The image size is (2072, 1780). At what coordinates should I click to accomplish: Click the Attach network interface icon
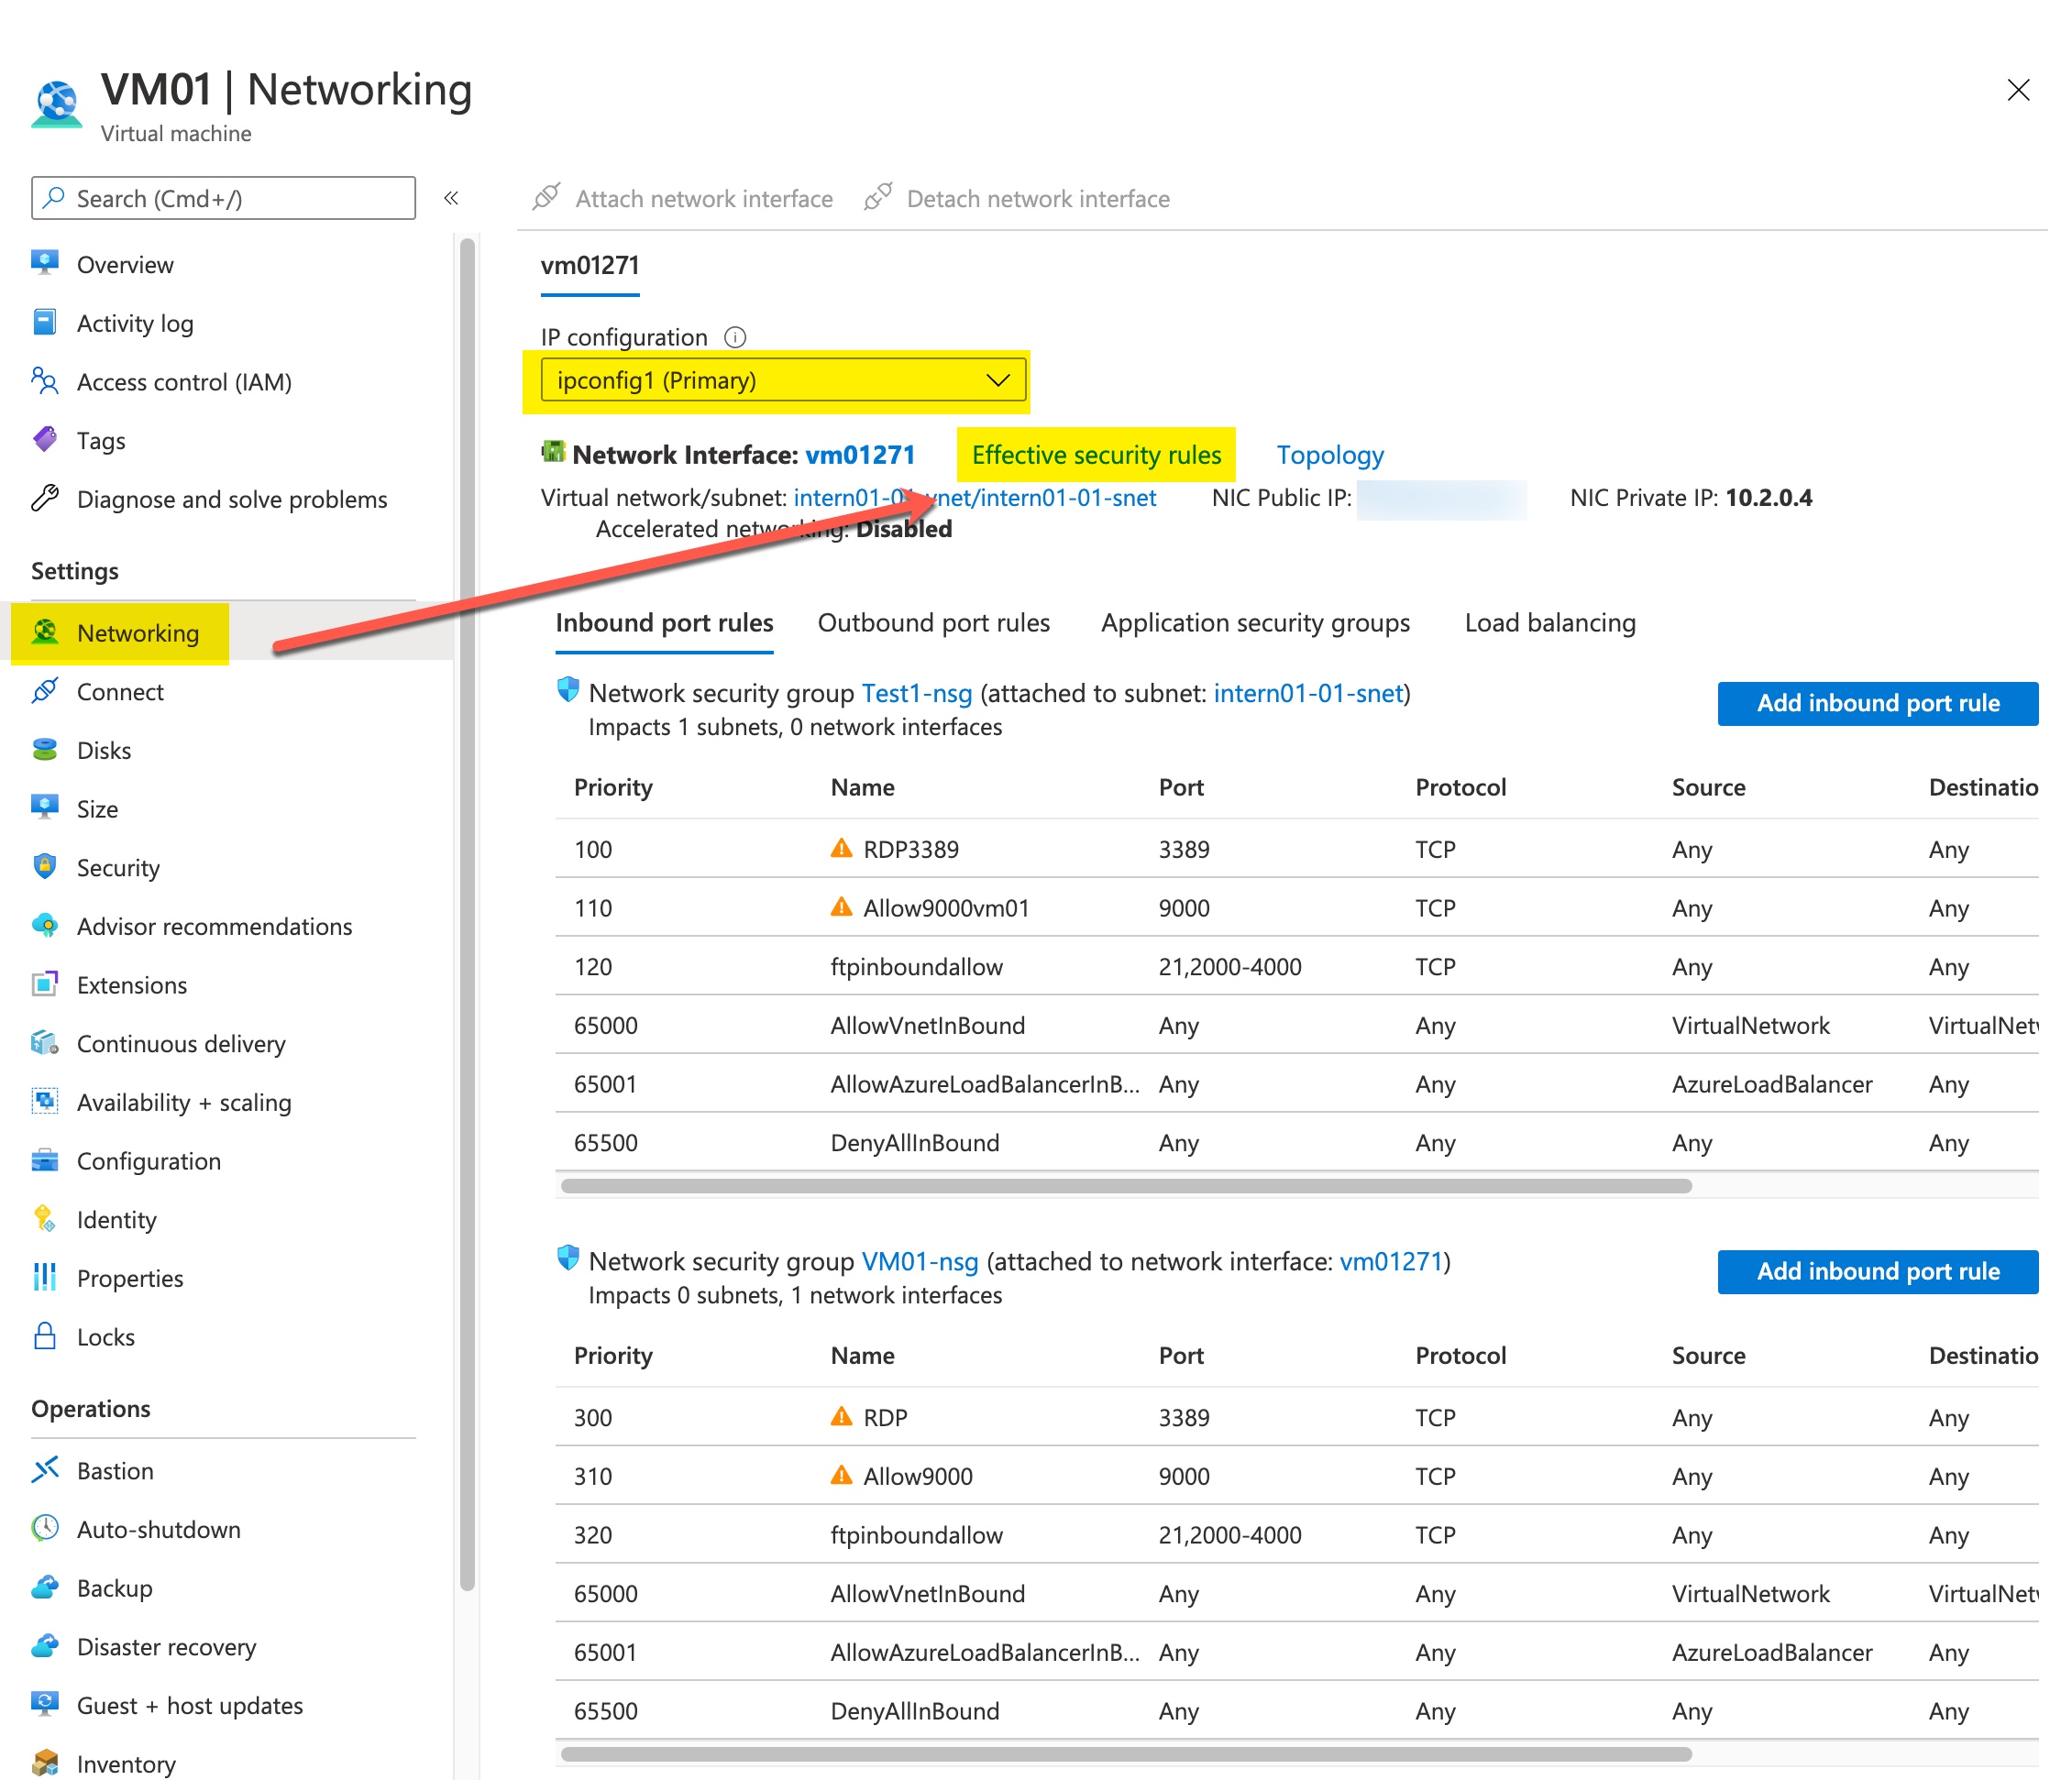(x=546, y=197)
